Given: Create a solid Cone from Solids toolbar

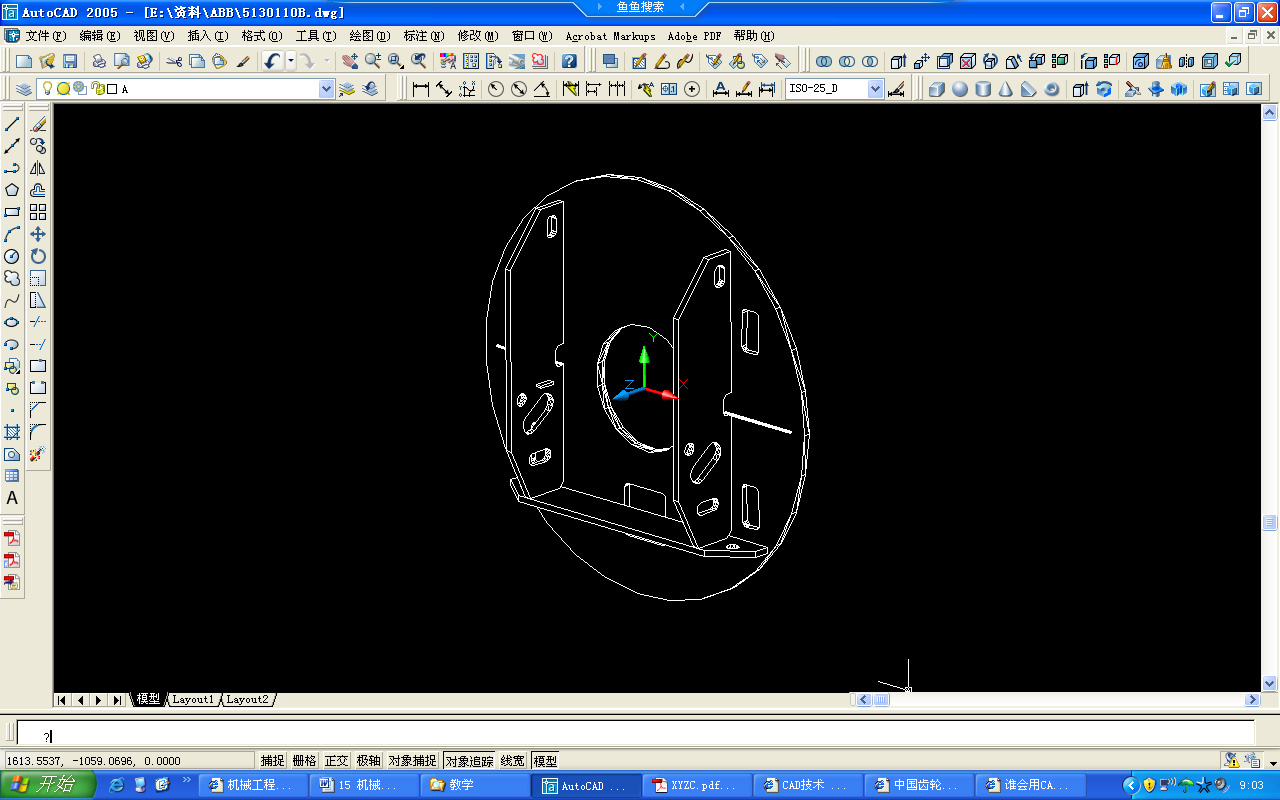Looking at the screenshot, I should (1006, 89).
